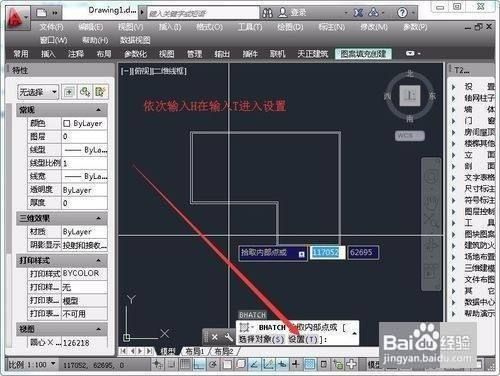Toggle dynamic UCS status bar icon
Screen dimensions: 500x376
[x=268, y=364]
